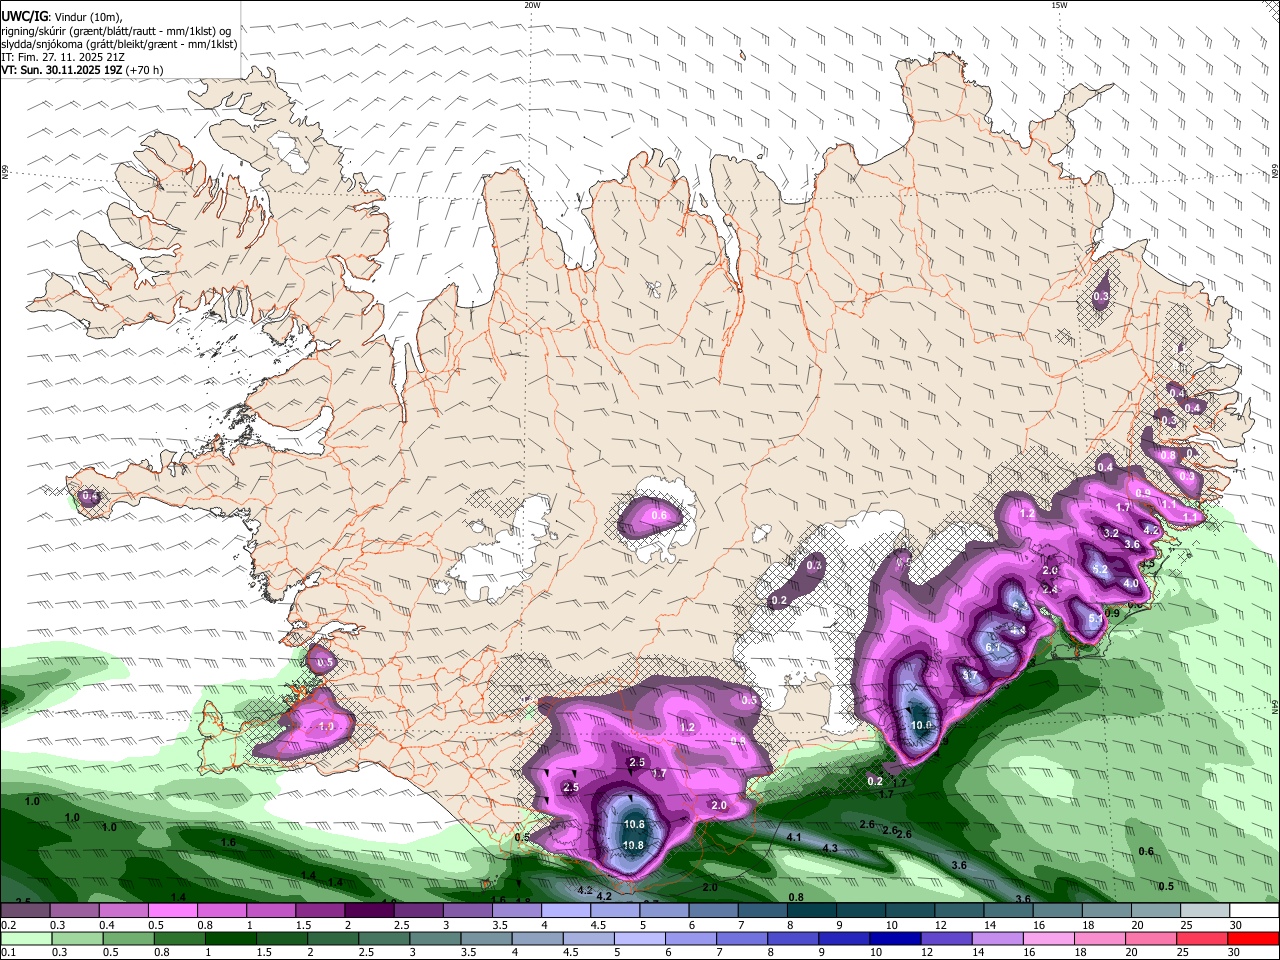Click the 3.2 snowfall value in the east
1280x960 pixels.
(x=1111, y=534)
